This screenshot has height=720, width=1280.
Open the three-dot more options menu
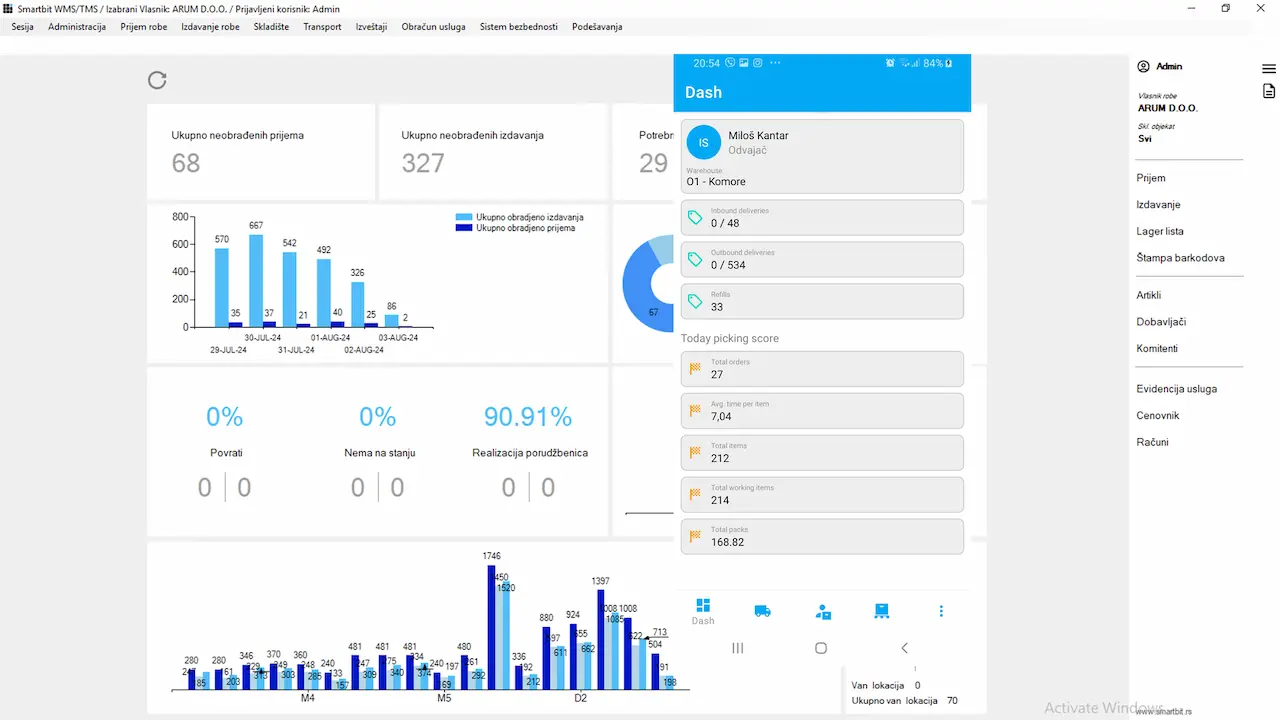click(941, 611)
